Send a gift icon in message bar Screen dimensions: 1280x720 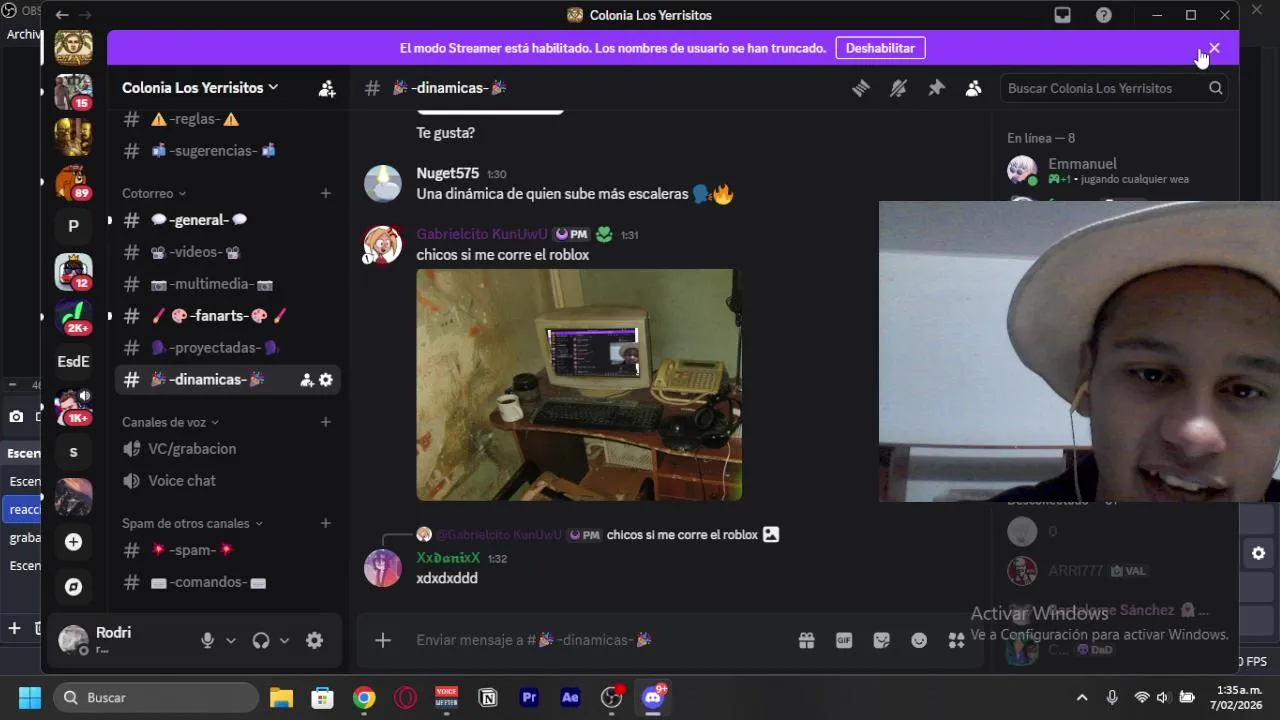coord(806,640)
